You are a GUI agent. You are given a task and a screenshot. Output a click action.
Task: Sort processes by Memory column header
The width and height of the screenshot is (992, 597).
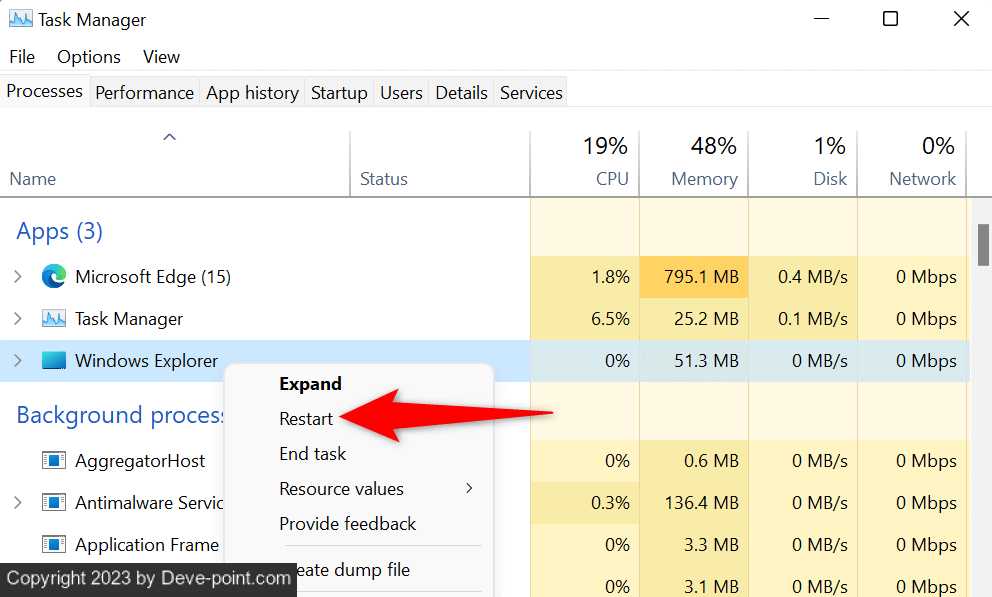703,178
